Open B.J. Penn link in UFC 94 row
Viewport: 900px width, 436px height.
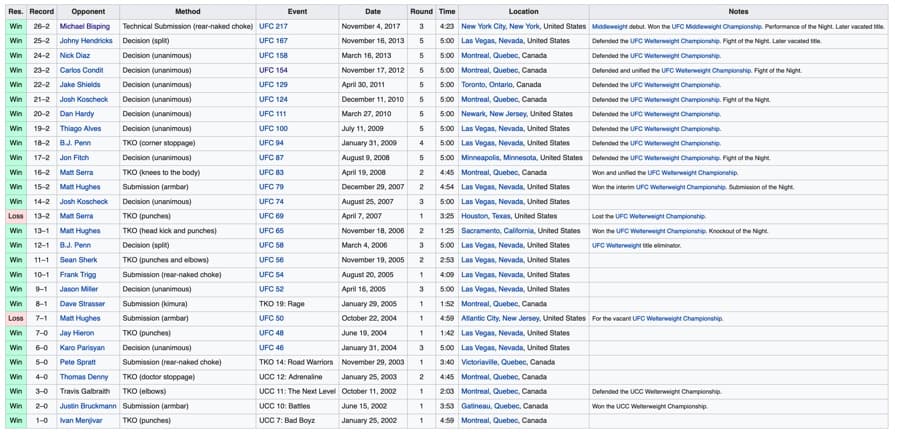(x=75, y=143)
